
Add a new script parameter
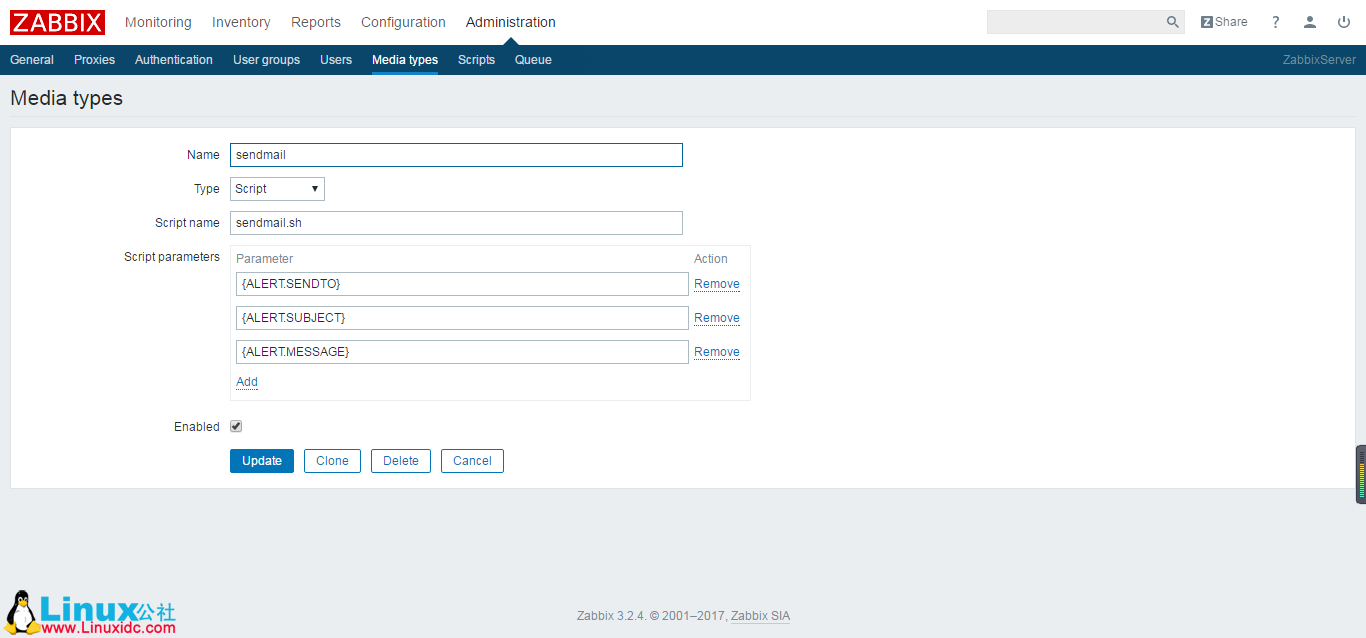tap(246, 381)
